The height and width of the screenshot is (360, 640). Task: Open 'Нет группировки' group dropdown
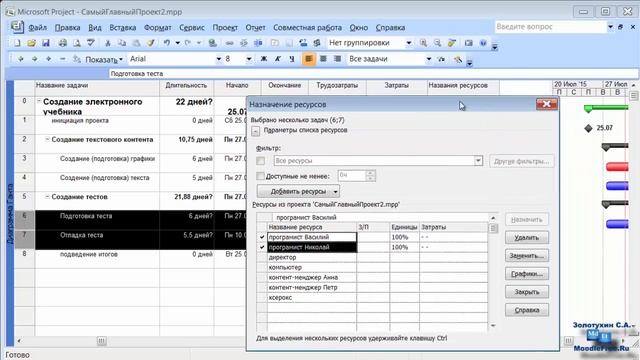(409, 43)
